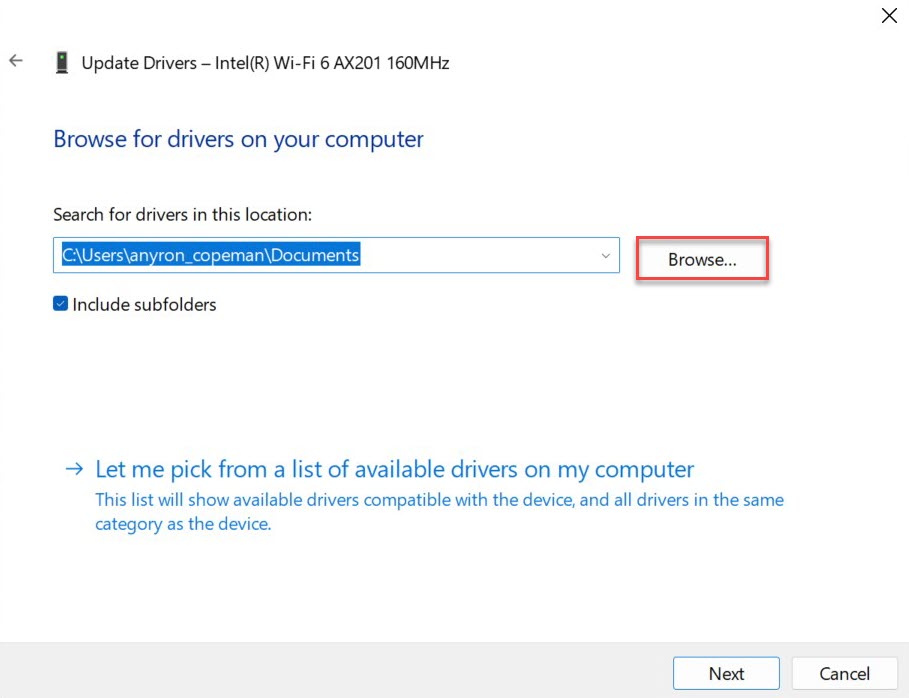
Task: Click 'This list will show available drivers' description
Action: pyautogui.click(x=439, y=512)
